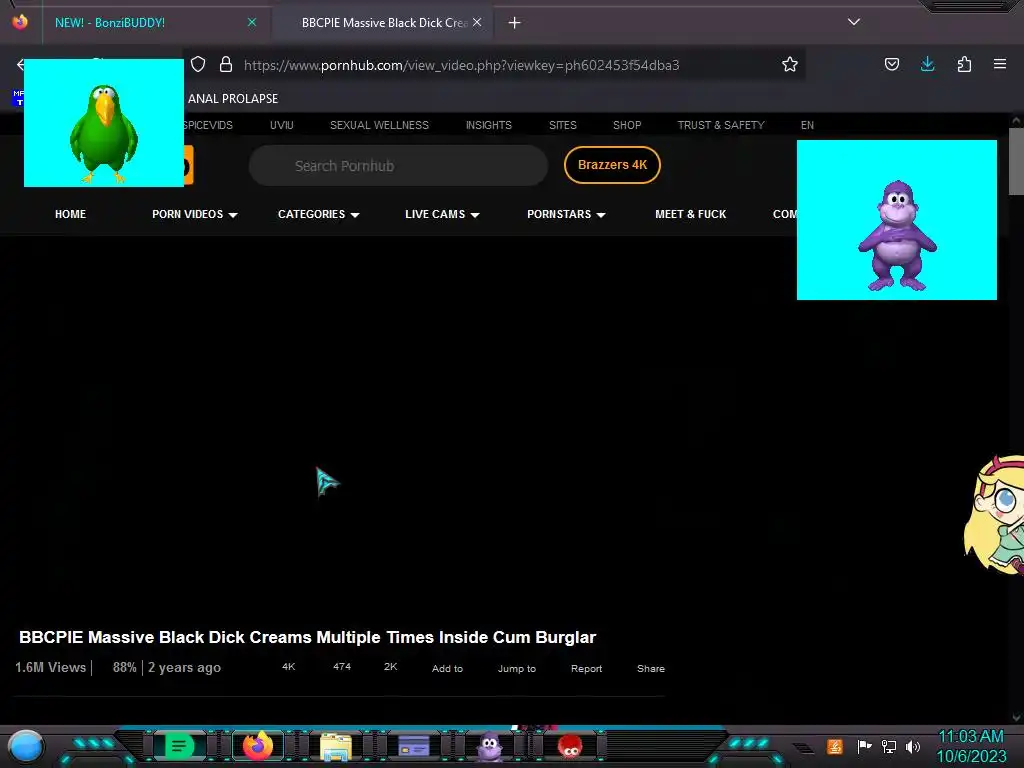Screen dimensions: 1024x768
Task: Click the green parrot agent character
Action: tap(104, 133)
